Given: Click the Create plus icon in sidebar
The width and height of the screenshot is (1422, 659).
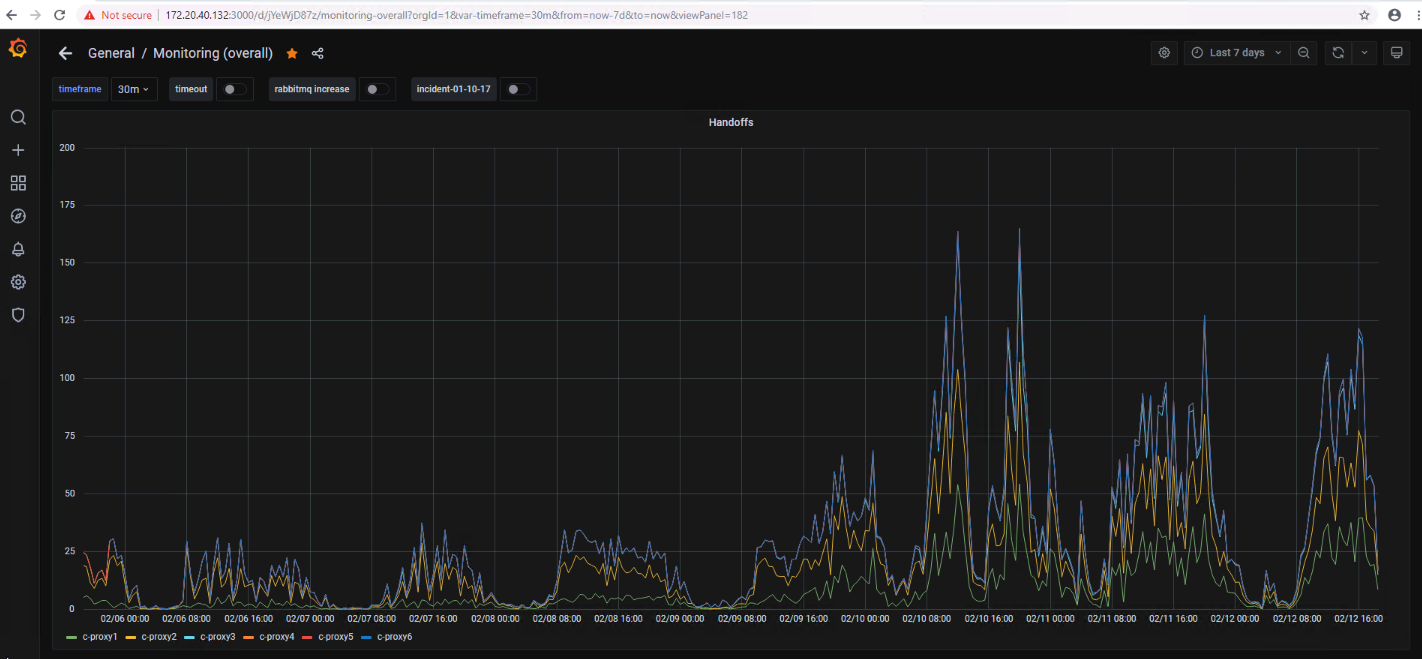Looking at the screenshot, I should pos(18,150).
